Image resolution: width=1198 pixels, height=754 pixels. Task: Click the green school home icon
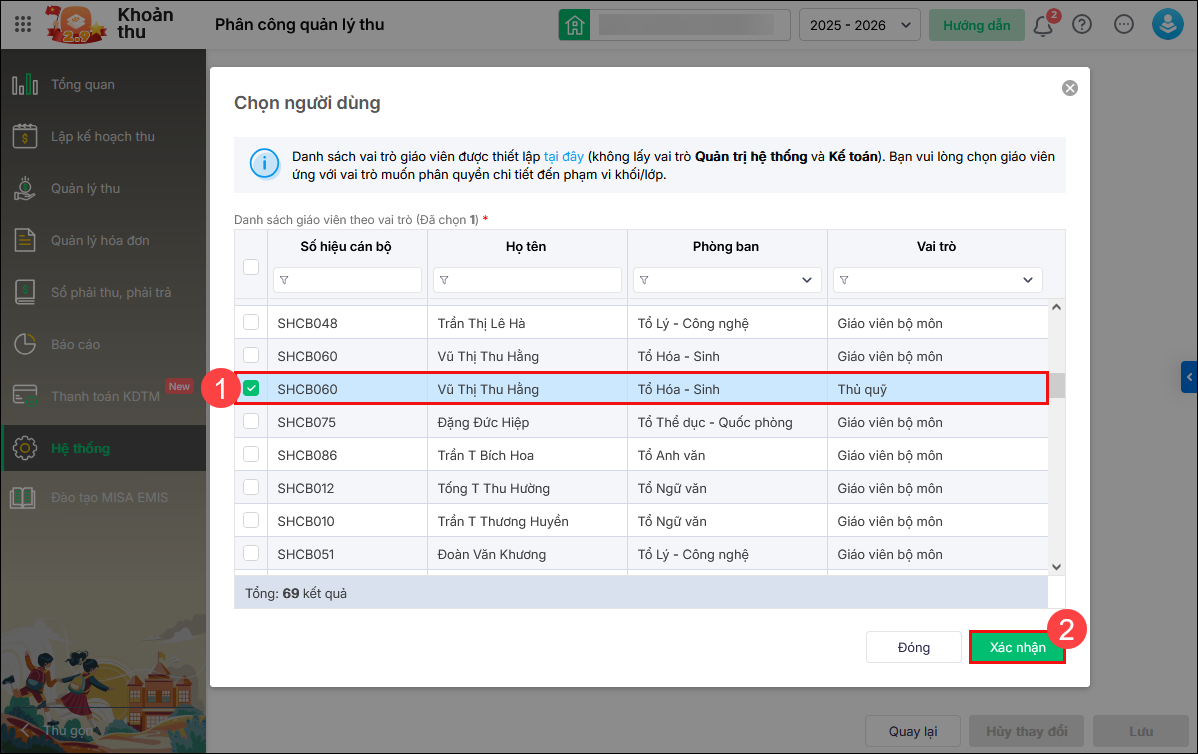(x=575, y=25)
